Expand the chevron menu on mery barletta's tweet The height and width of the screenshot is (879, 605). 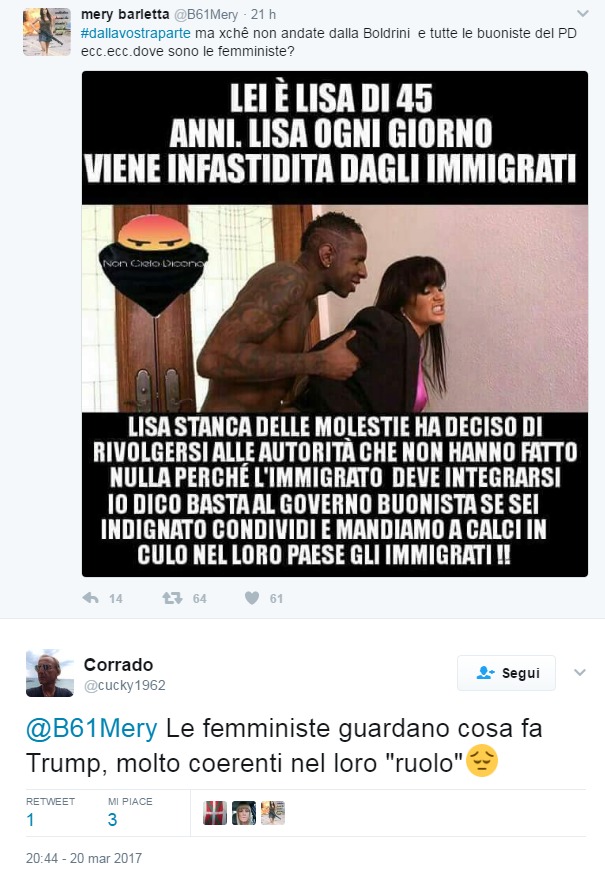(583, 13)
